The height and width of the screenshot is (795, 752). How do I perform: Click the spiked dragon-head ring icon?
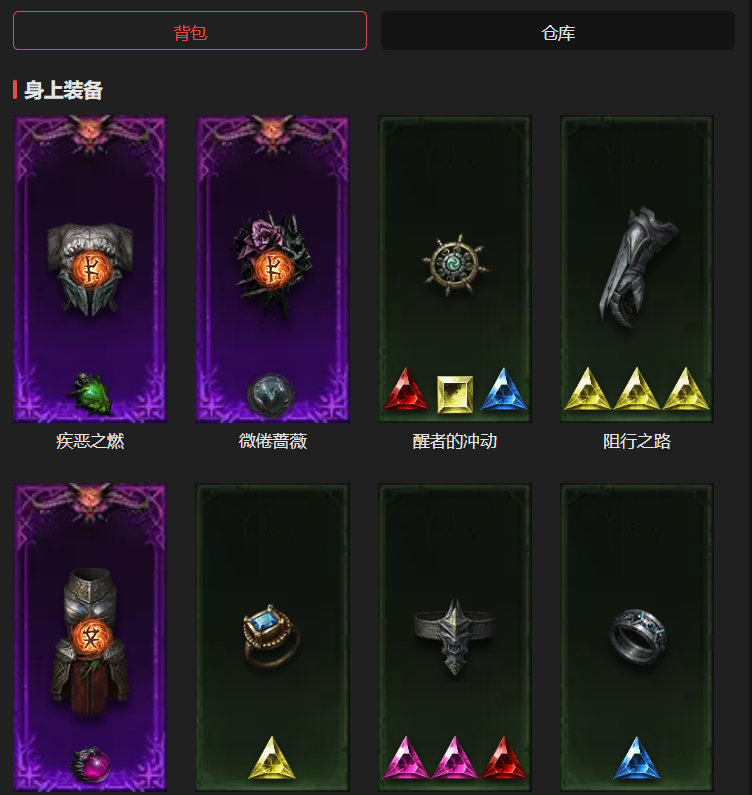pyautogui.click(x=454, y=637)
